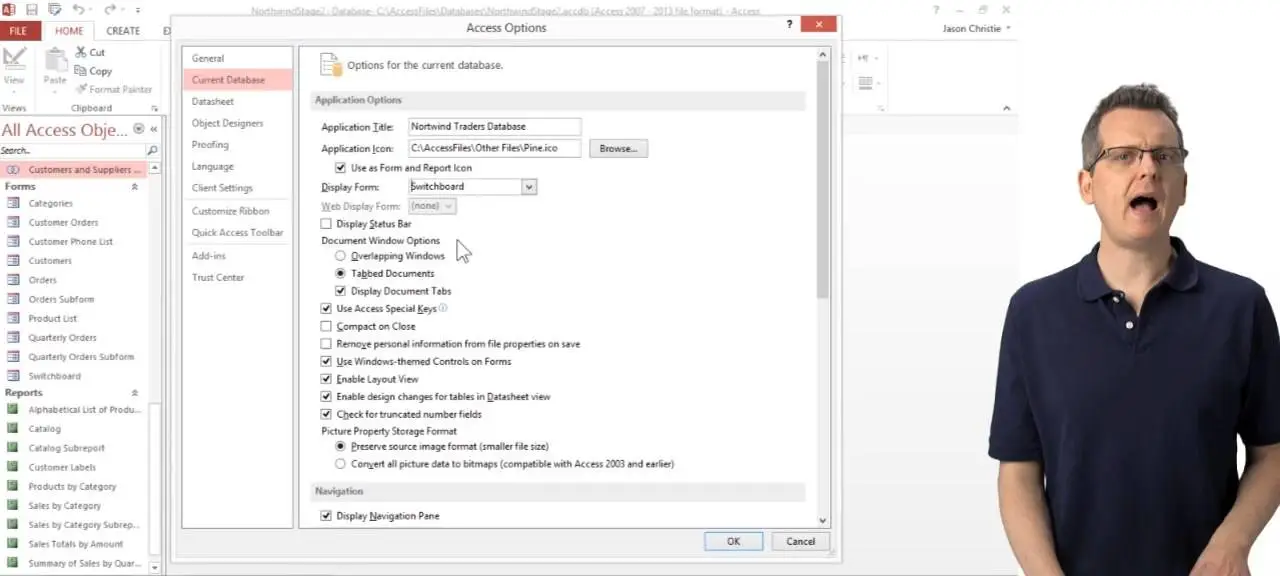Click the Cut scissors icon
This screenshot has height=576, width=1280.
[x=81, y=52]
